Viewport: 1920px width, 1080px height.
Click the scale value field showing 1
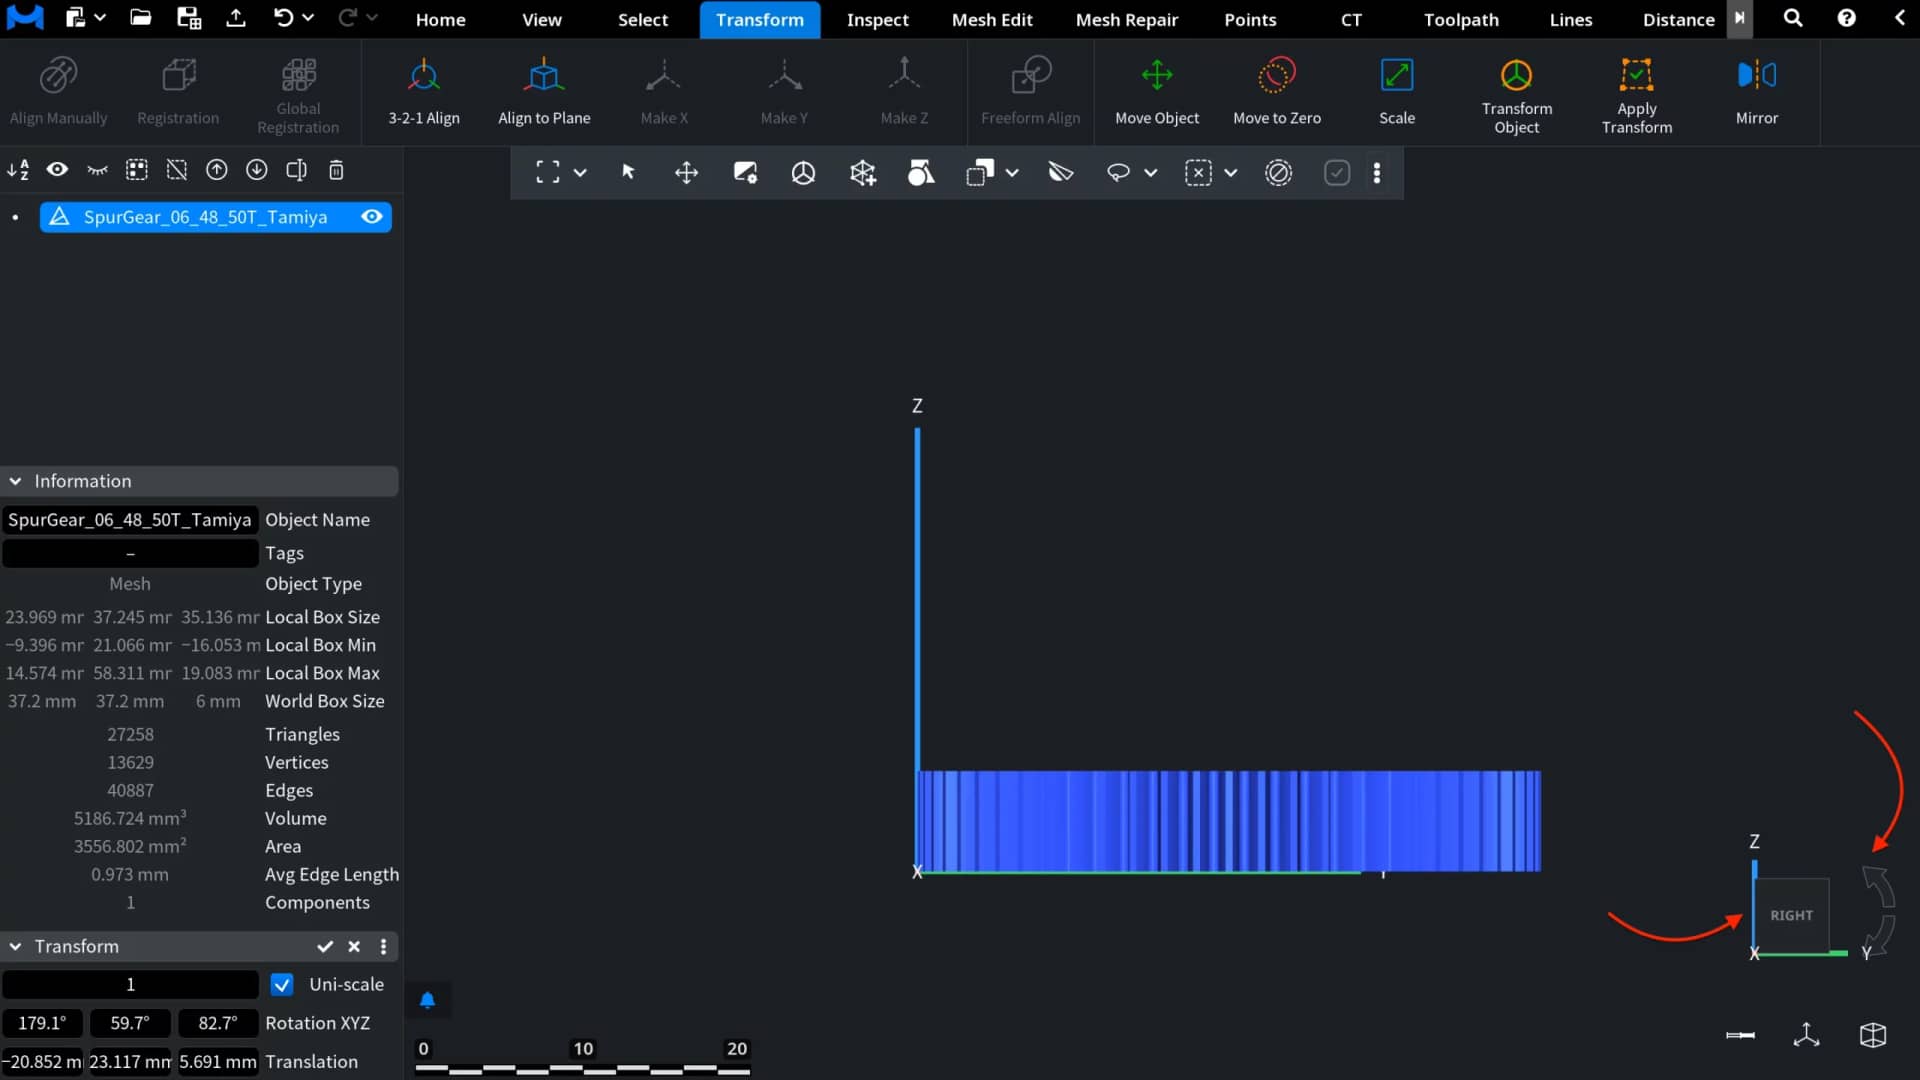pos(130,985)
